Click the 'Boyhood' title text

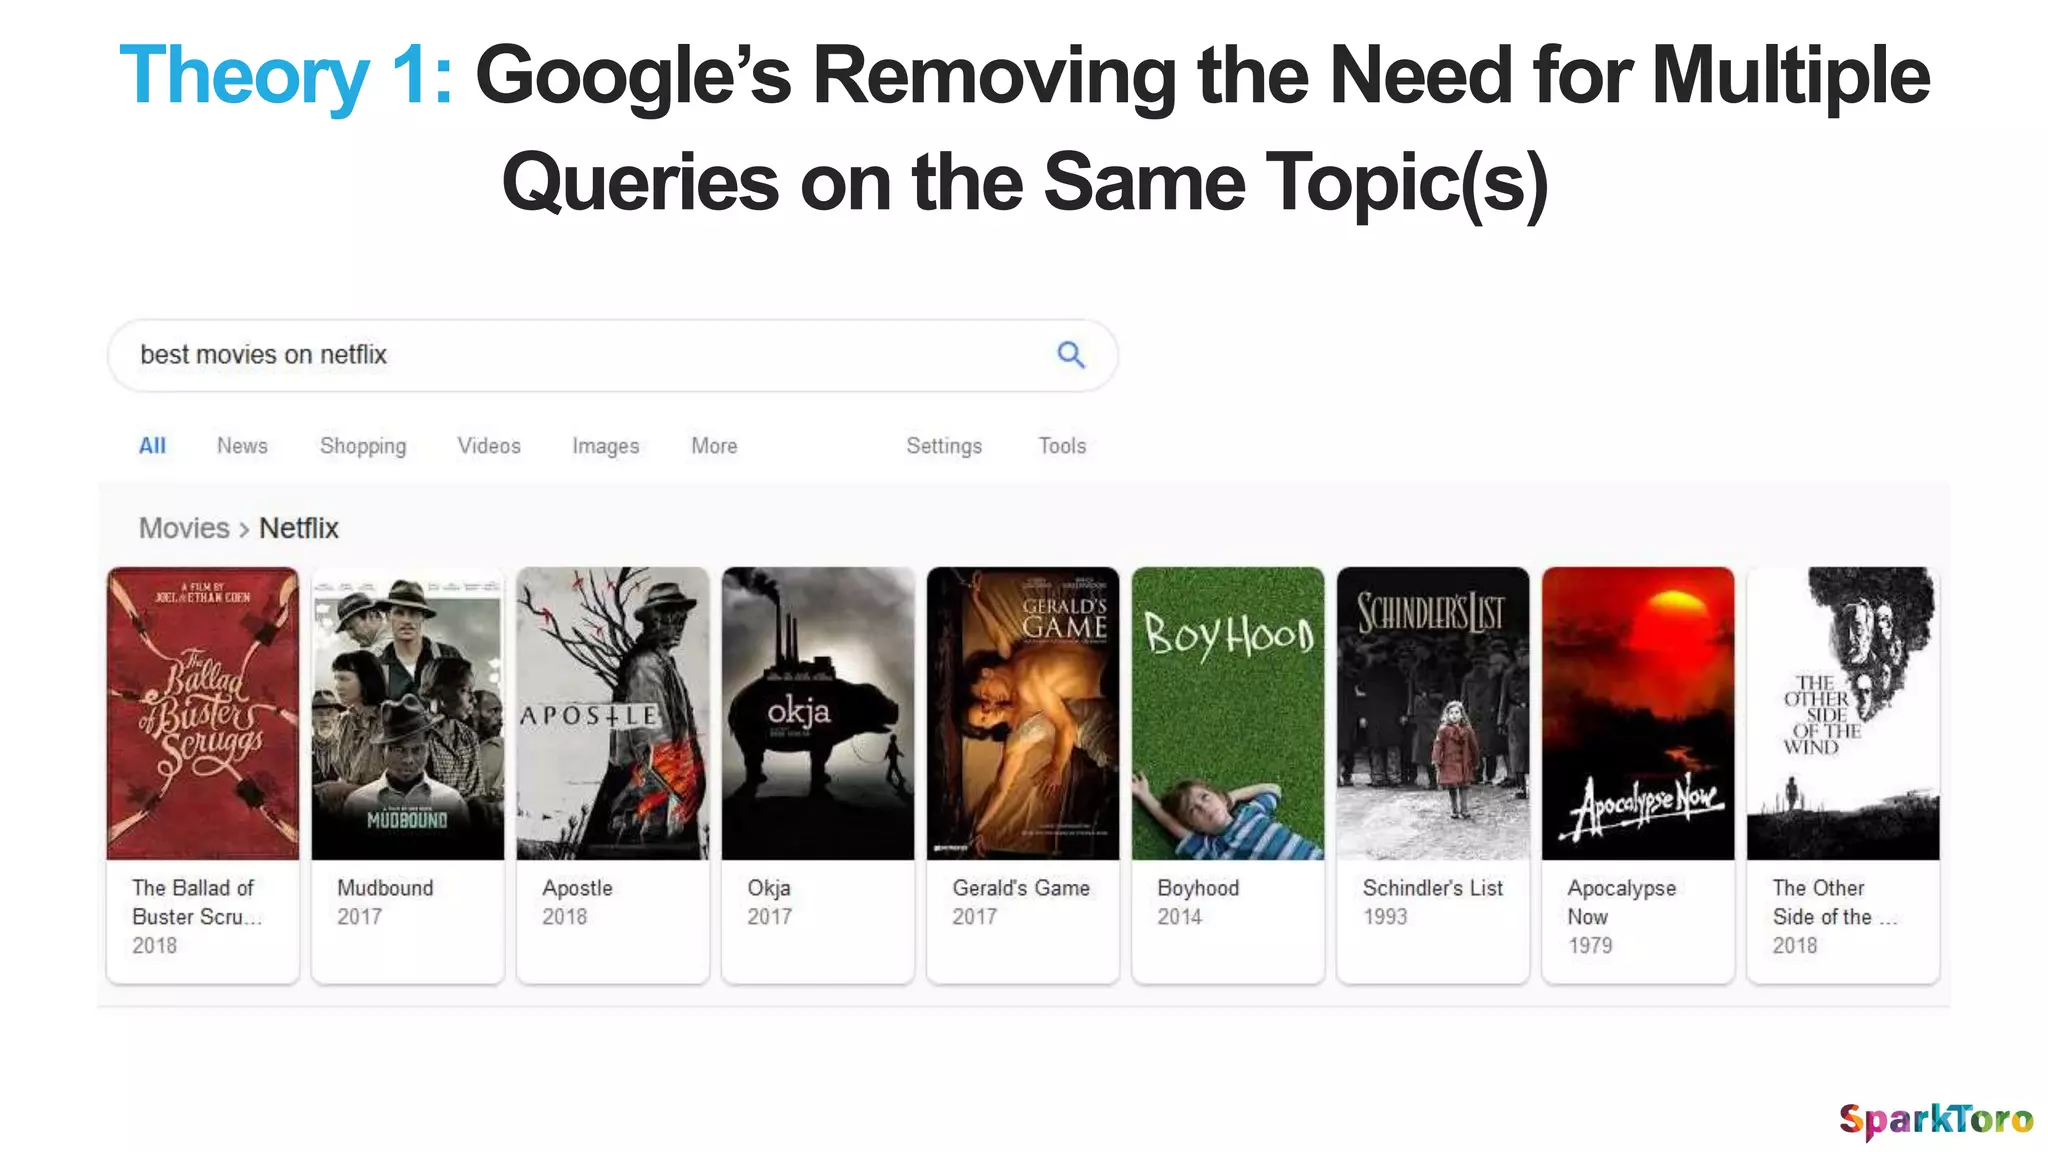(x=1198, y=888)
